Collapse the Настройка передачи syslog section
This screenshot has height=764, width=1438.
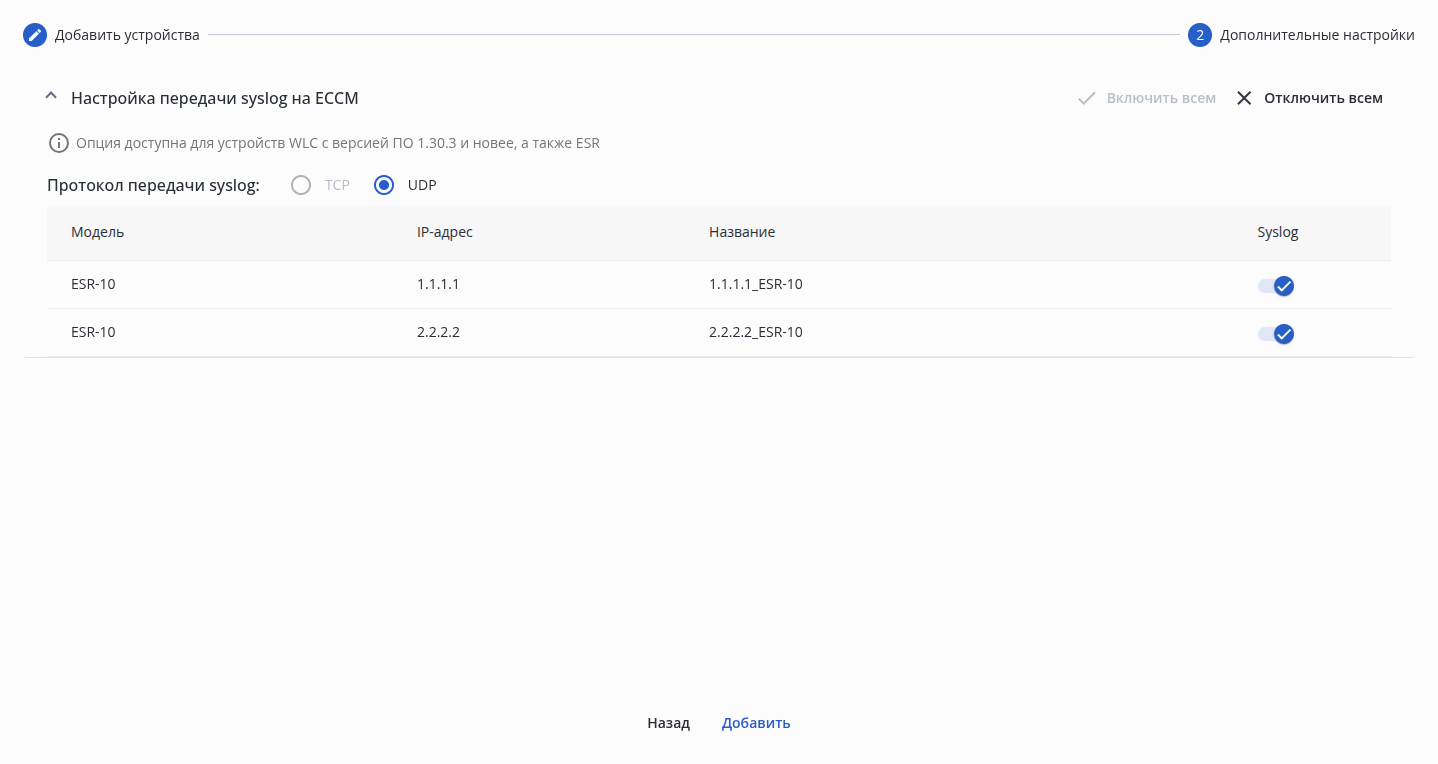pos(51,97)
